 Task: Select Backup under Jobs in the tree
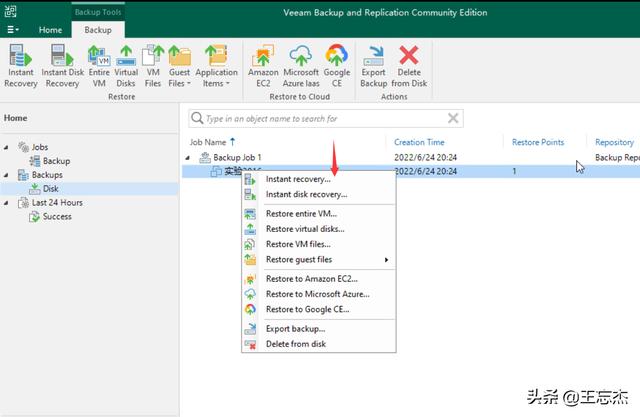point(56,161)
